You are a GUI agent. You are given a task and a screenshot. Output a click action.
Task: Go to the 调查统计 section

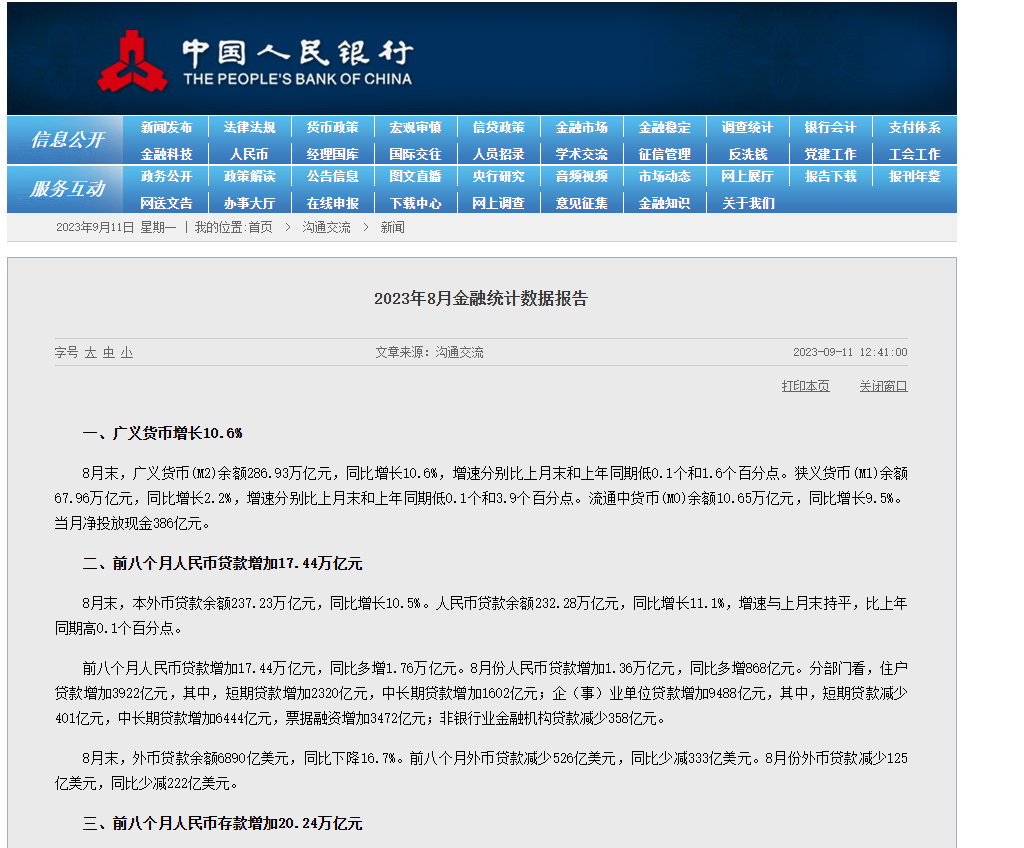point(747,128)
